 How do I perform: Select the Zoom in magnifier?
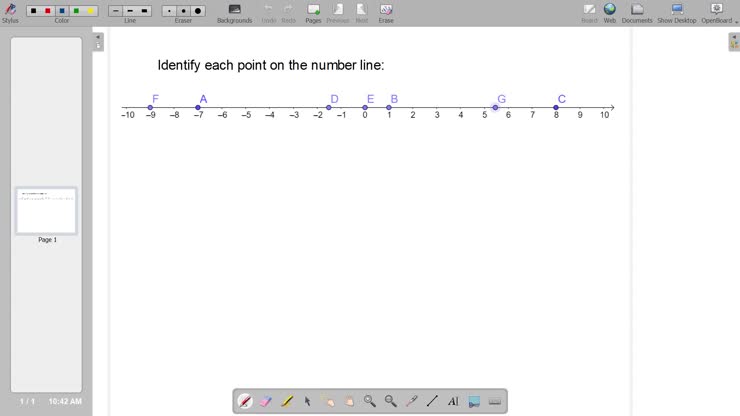pyautogui.click(x=370, y=401)
